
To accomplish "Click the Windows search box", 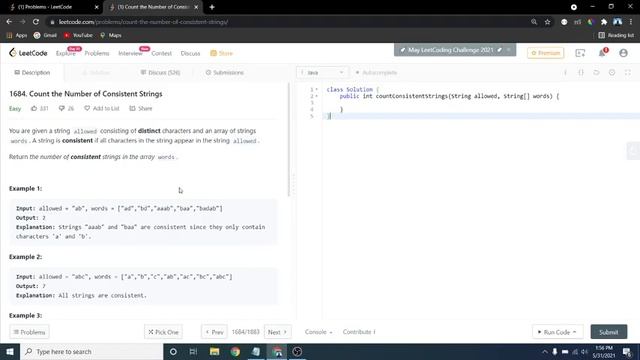I will 91,351.
